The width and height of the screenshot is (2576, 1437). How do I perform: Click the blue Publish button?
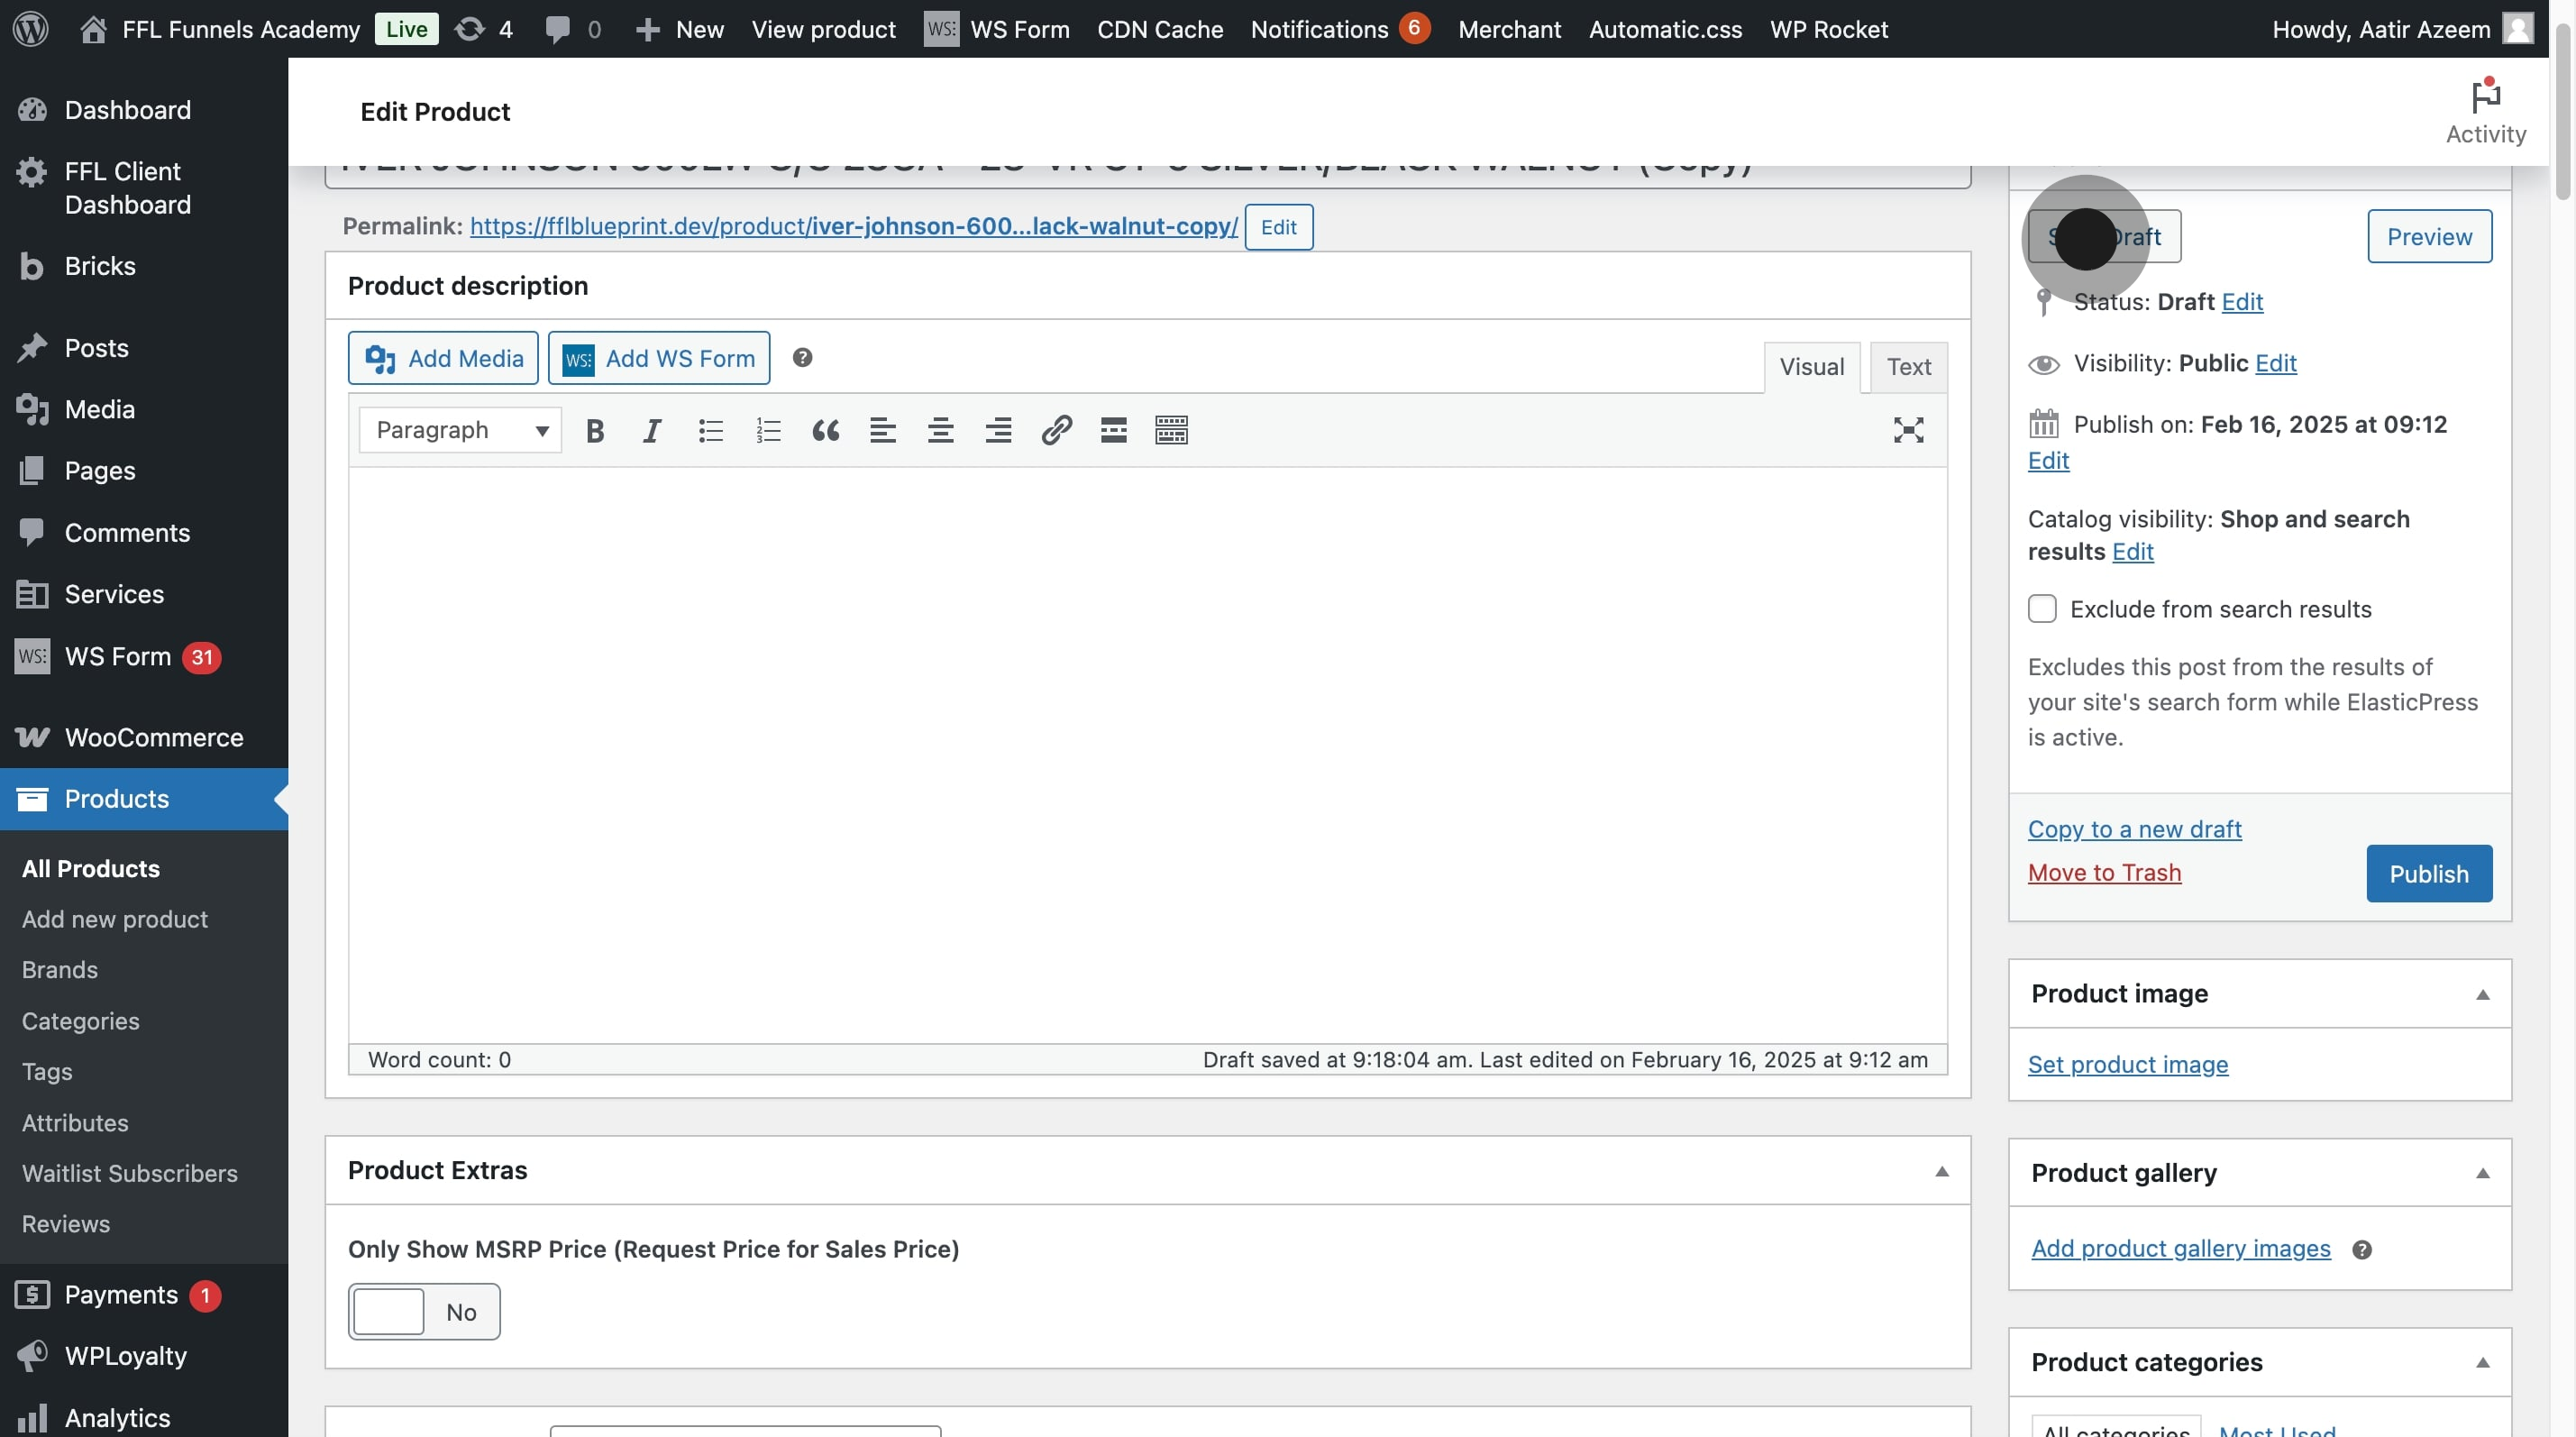(x=2428, y=874)
